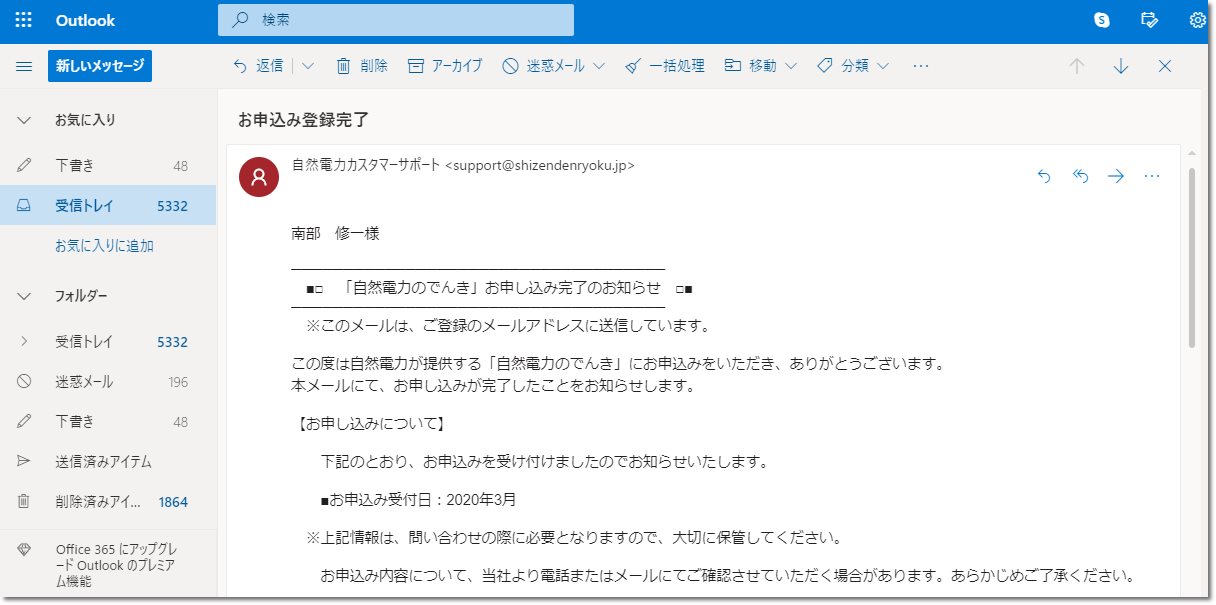Close the open message with X
The height and width of the screenshot is (605, 1216).
[1165, 66]
